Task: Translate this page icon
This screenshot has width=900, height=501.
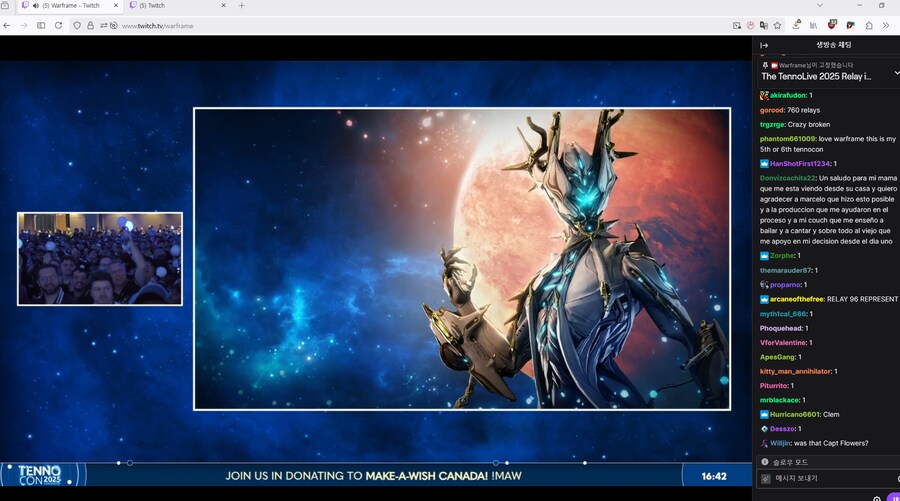Action: click(x=763, y=25)
